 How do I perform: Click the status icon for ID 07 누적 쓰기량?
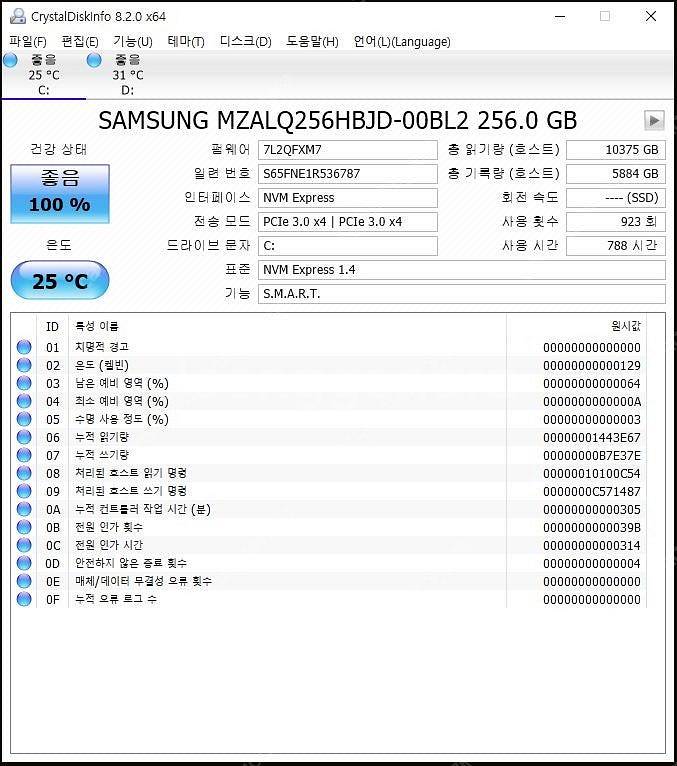pos(24,455)
